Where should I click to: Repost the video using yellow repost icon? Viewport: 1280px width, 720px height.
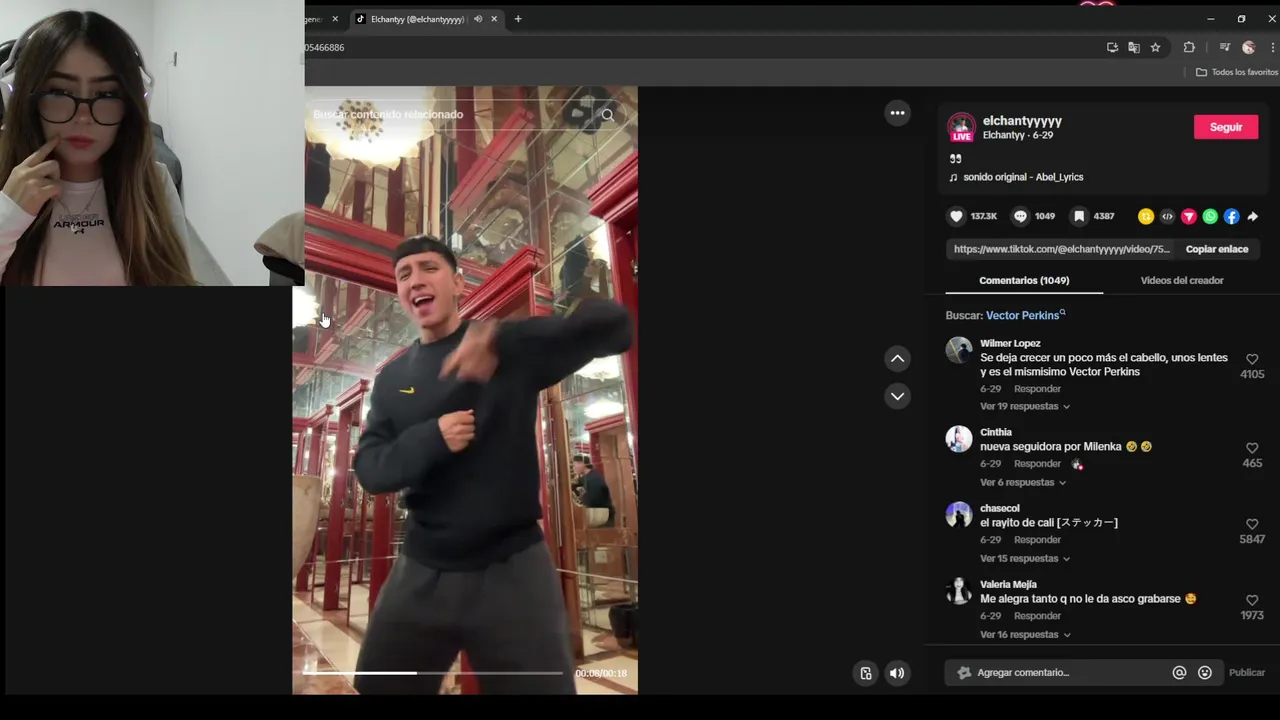[1146, 216]
